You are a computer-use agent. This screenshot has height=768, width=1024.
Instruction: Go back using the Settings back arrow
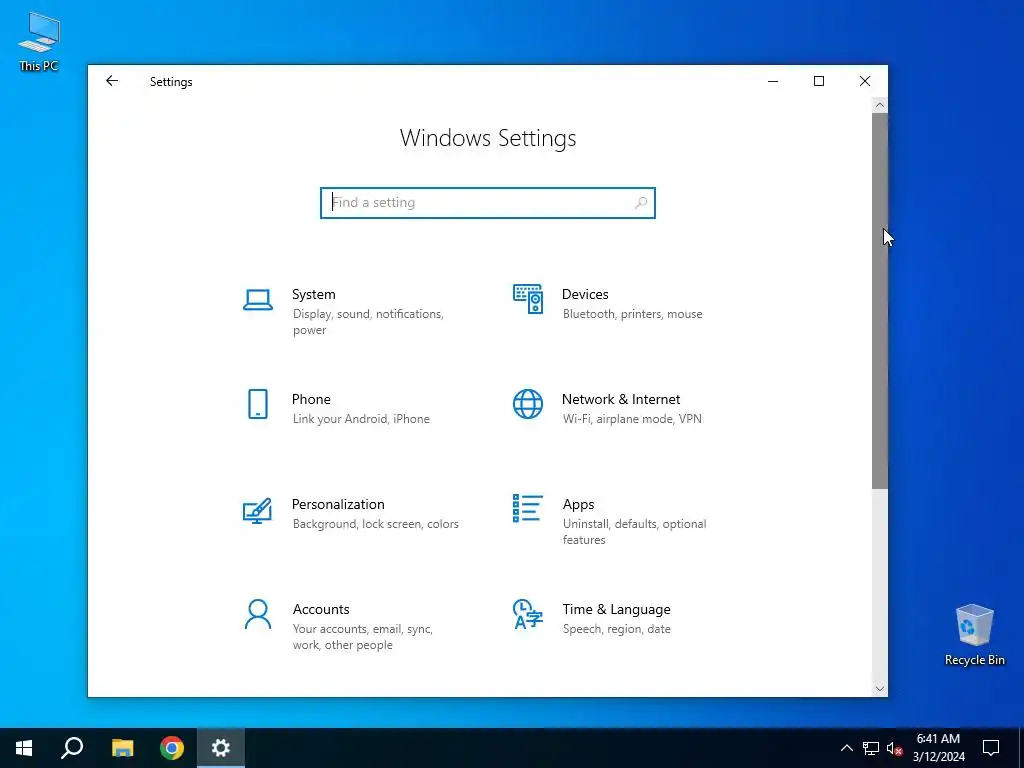coord(112,81)
